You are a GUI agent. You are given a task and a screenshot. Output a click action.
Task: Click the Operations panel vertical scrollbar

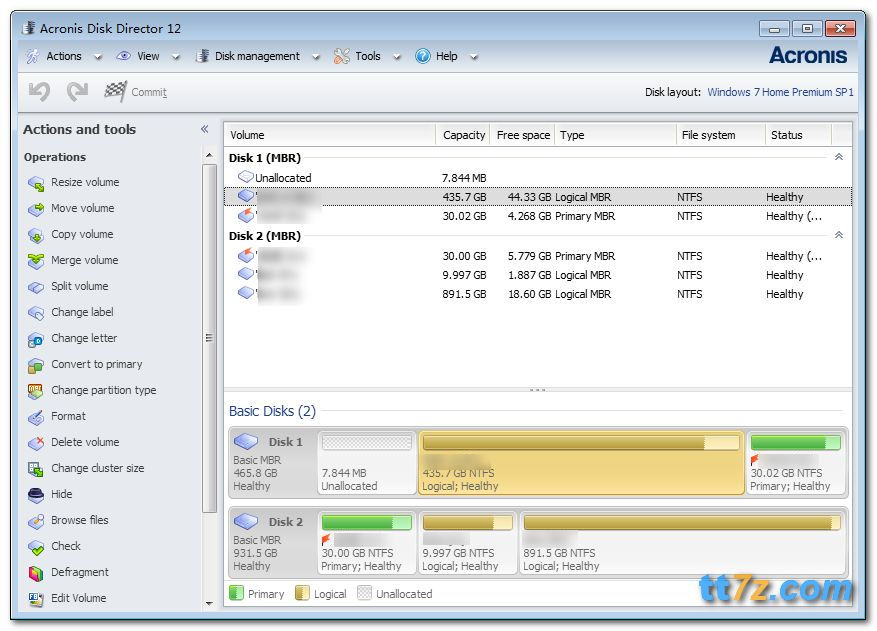pos(209,340)
